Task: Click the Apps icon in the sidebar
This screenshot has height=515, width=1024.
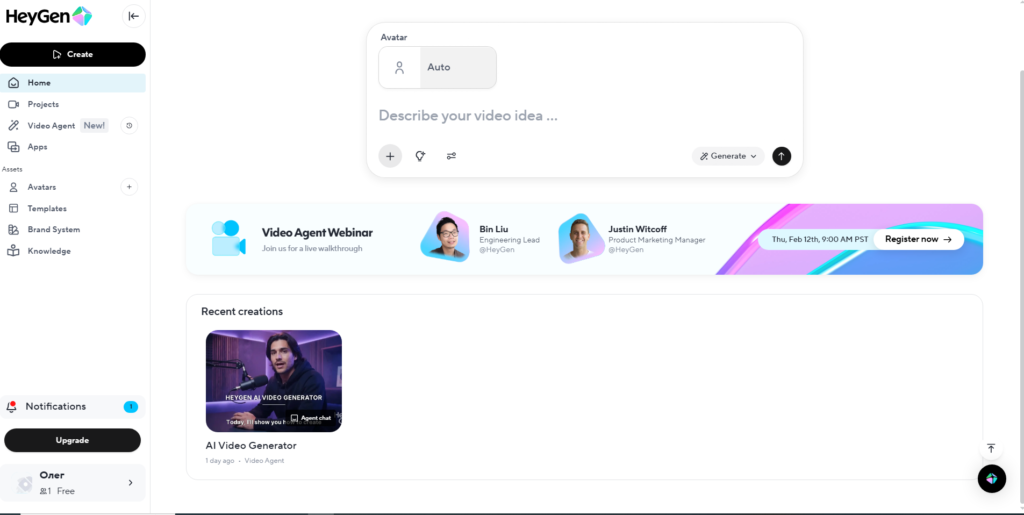Action: pos(13,147)
